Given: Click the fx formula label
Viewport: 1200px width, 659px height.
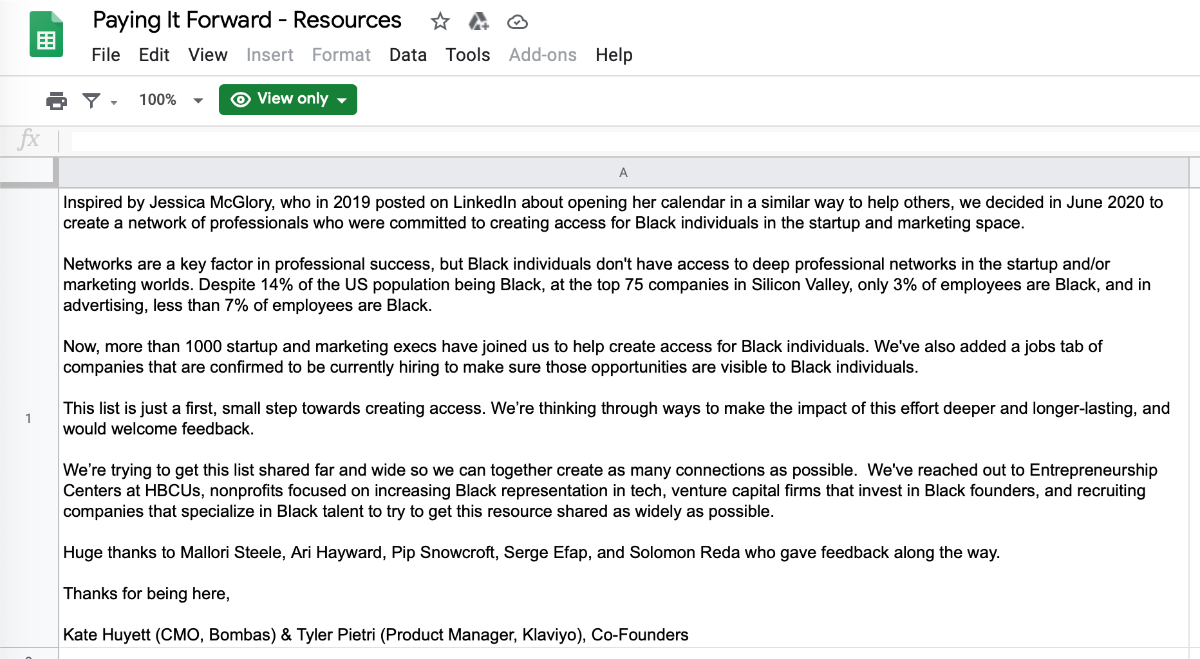Looking at the screenshot, I should 29,140.
